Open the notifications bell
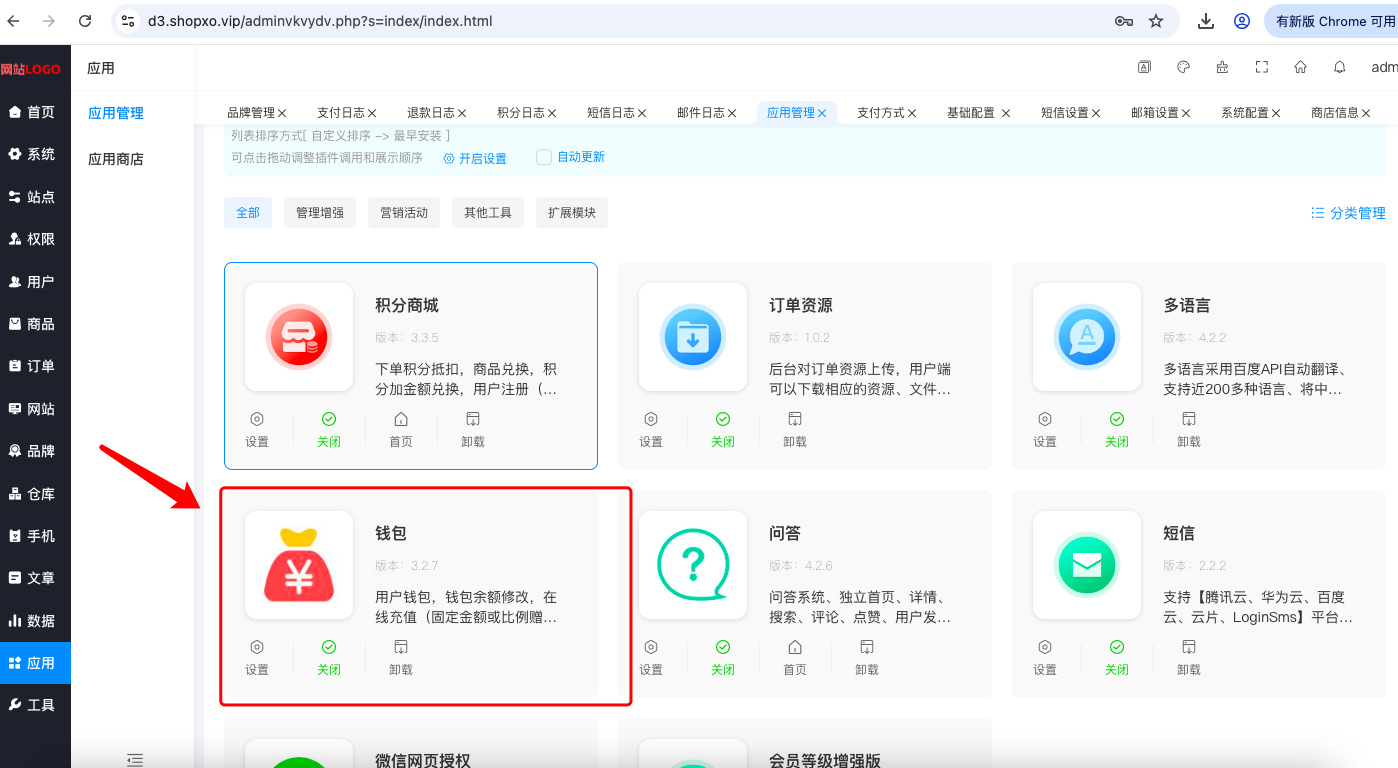Viewport: 1398px width, 768px height. tap(1340, 67)
